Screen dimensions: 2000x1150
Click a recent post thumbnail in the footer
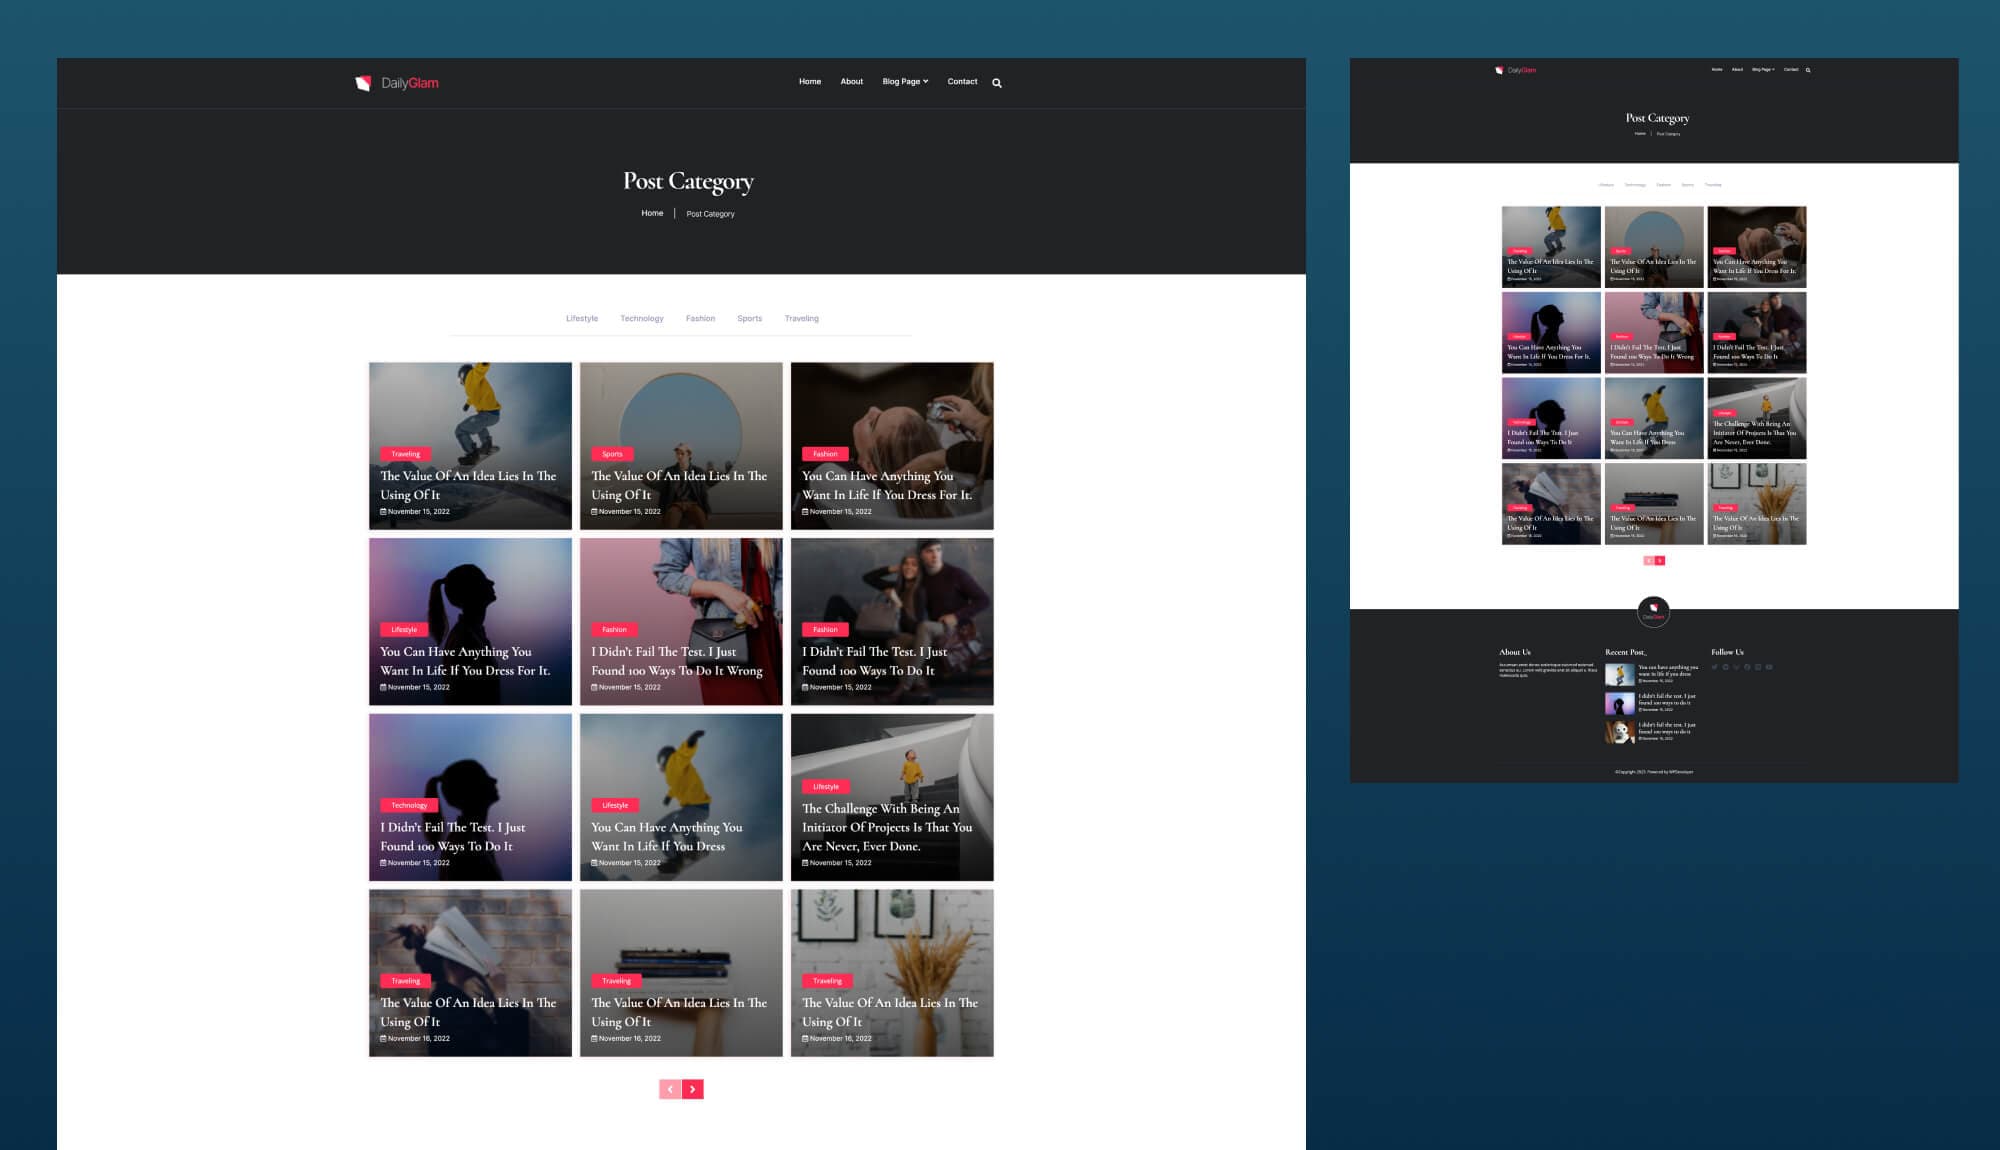pyautogui.click(x=1619, y=673)
